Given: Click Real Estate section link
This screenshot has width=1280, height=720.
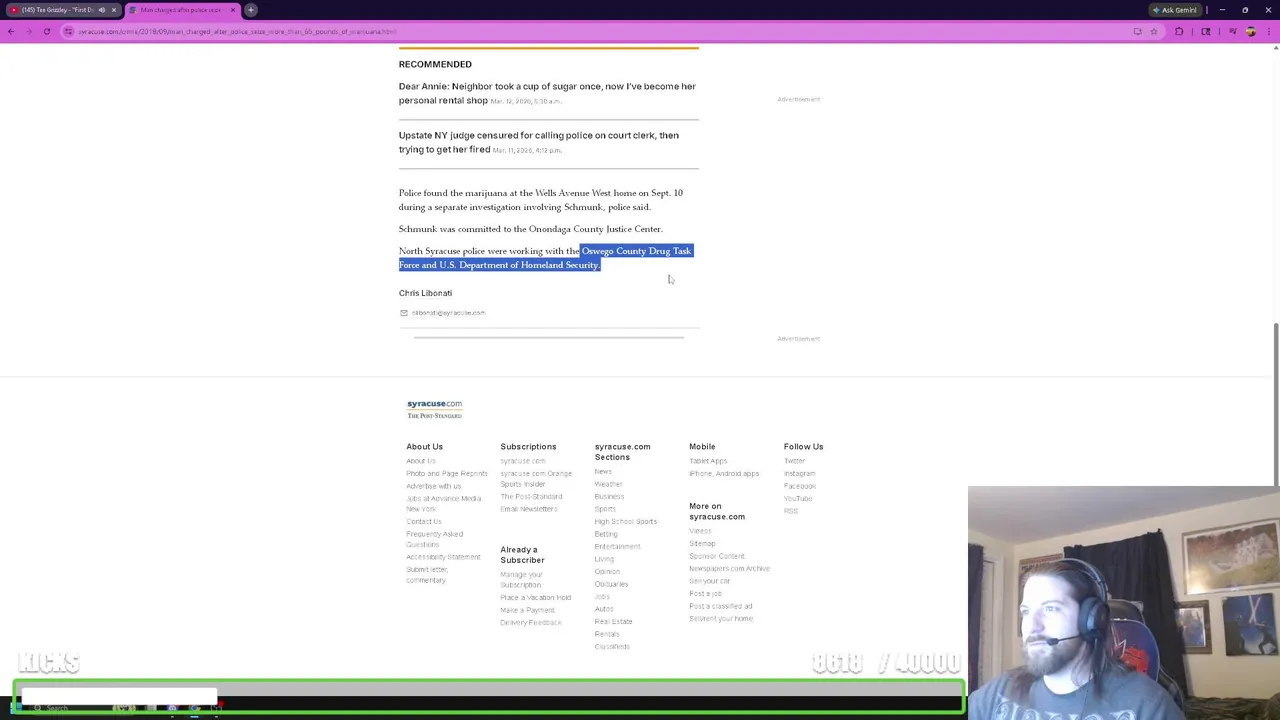Looking at the screenshot, I should point(613,622).
